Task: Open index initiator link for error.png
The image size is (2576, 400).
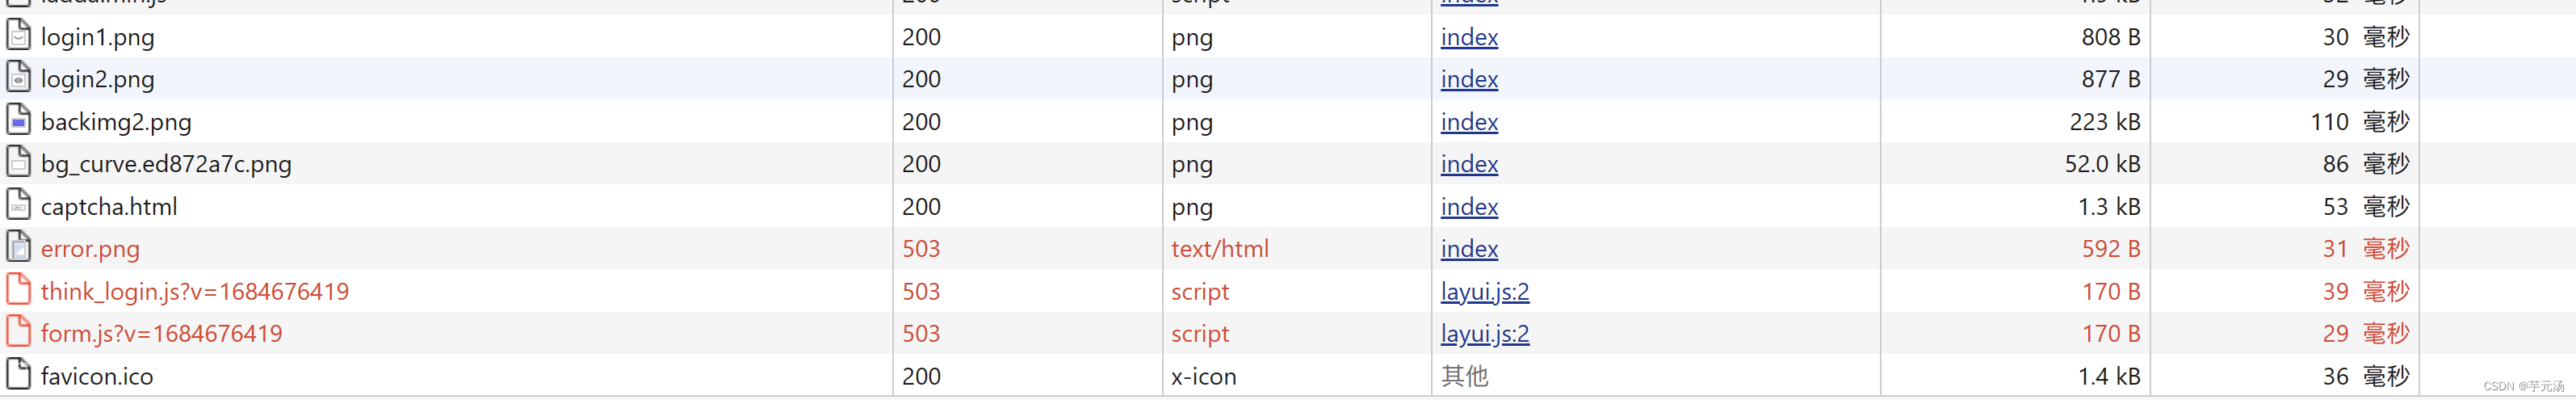Action: [1469, 249]
